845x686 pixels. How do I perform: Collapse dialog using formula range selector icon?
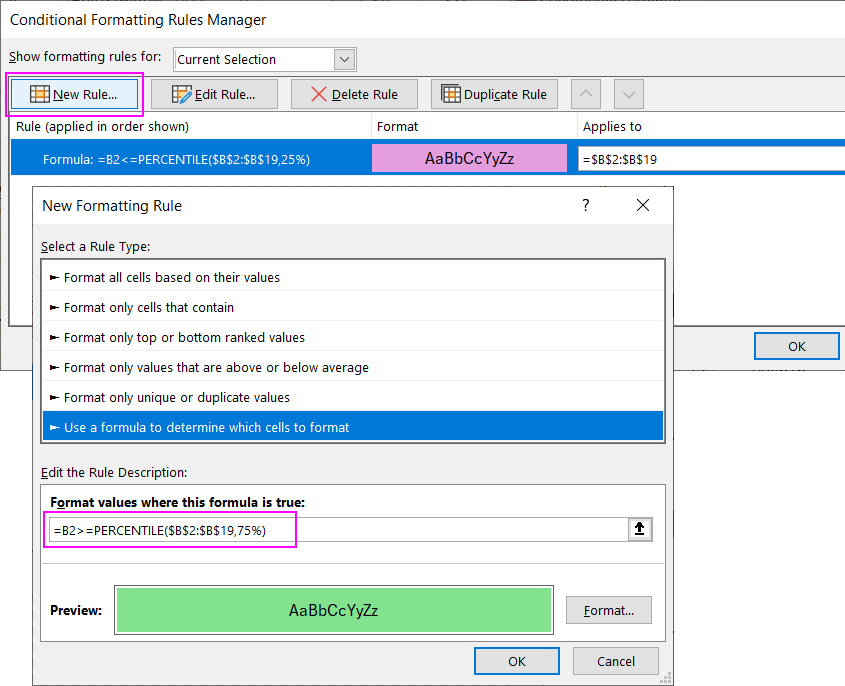click(x=640, y=530)
